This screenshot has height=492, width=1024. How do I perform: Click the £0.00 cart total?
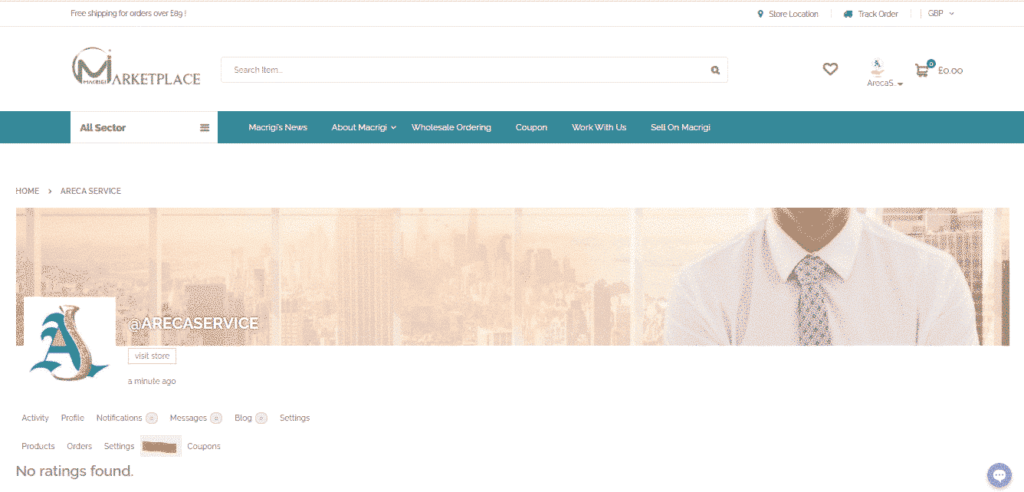click(950, 71)
